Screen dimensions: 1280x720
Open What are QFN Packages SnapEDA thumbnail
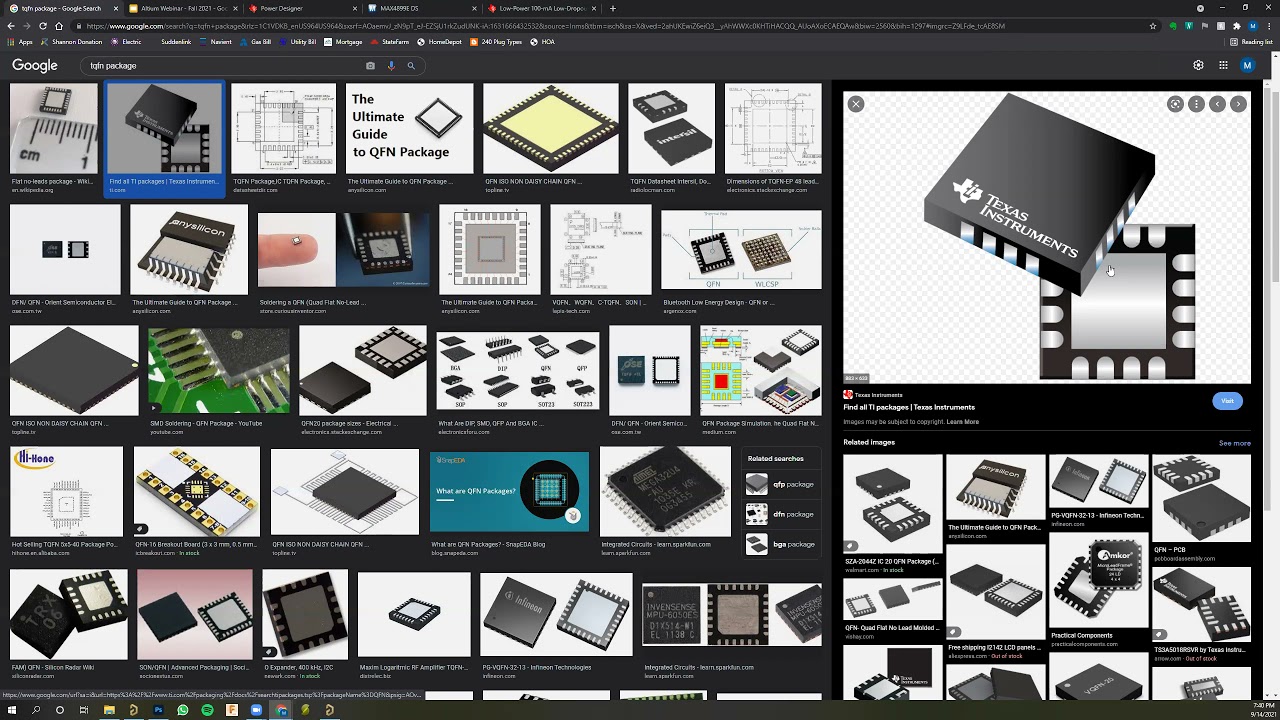509,492
